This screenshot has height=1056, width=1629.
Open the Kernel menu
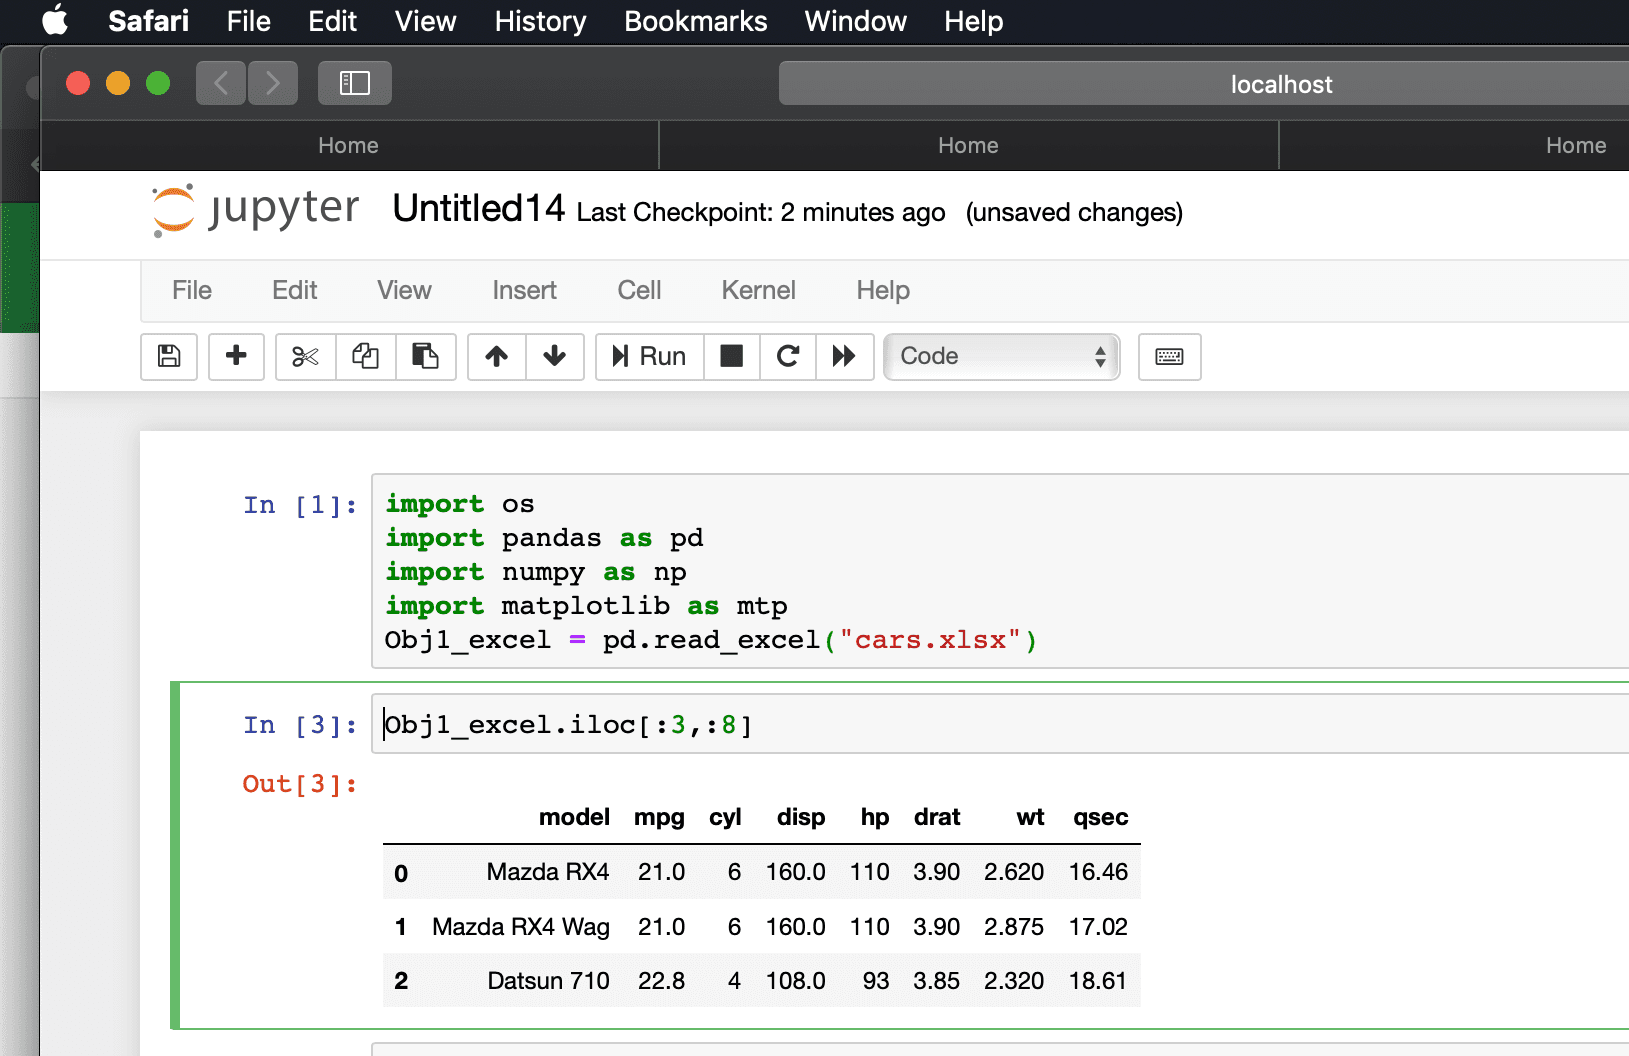click(x=758, y=290)
